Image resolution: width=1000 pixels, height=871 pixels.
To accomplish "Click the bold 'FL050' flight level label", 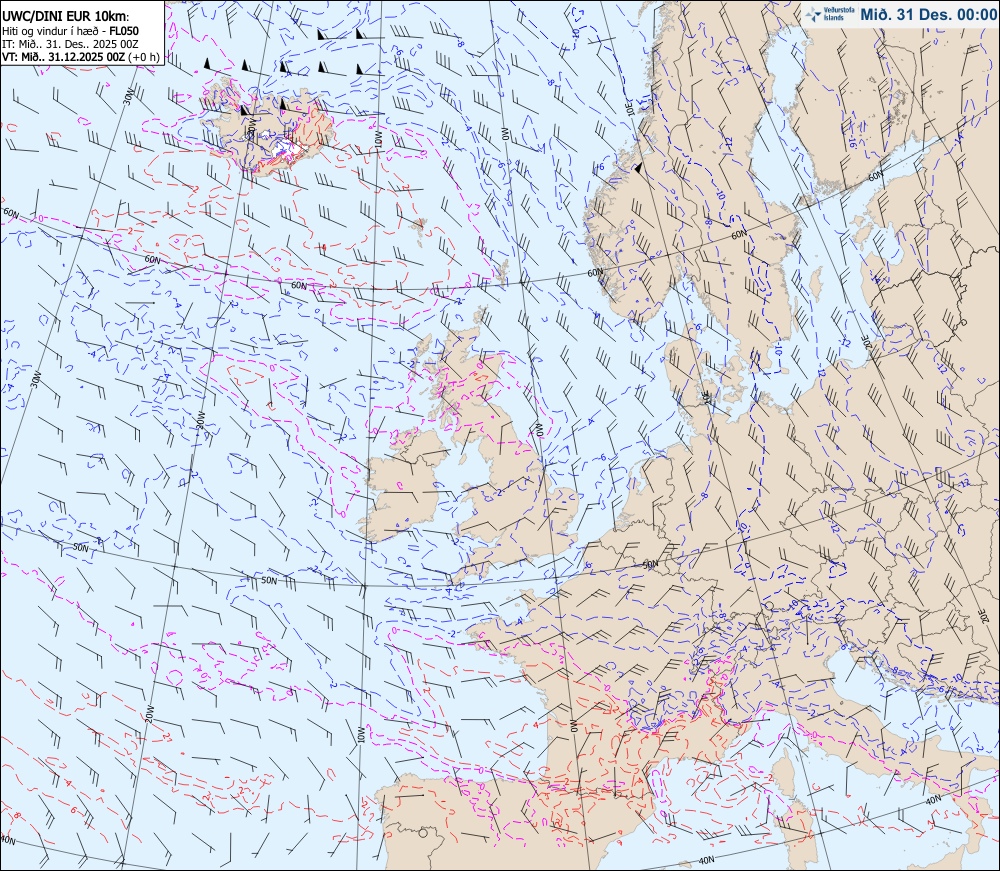I will (x=124, y=31).
